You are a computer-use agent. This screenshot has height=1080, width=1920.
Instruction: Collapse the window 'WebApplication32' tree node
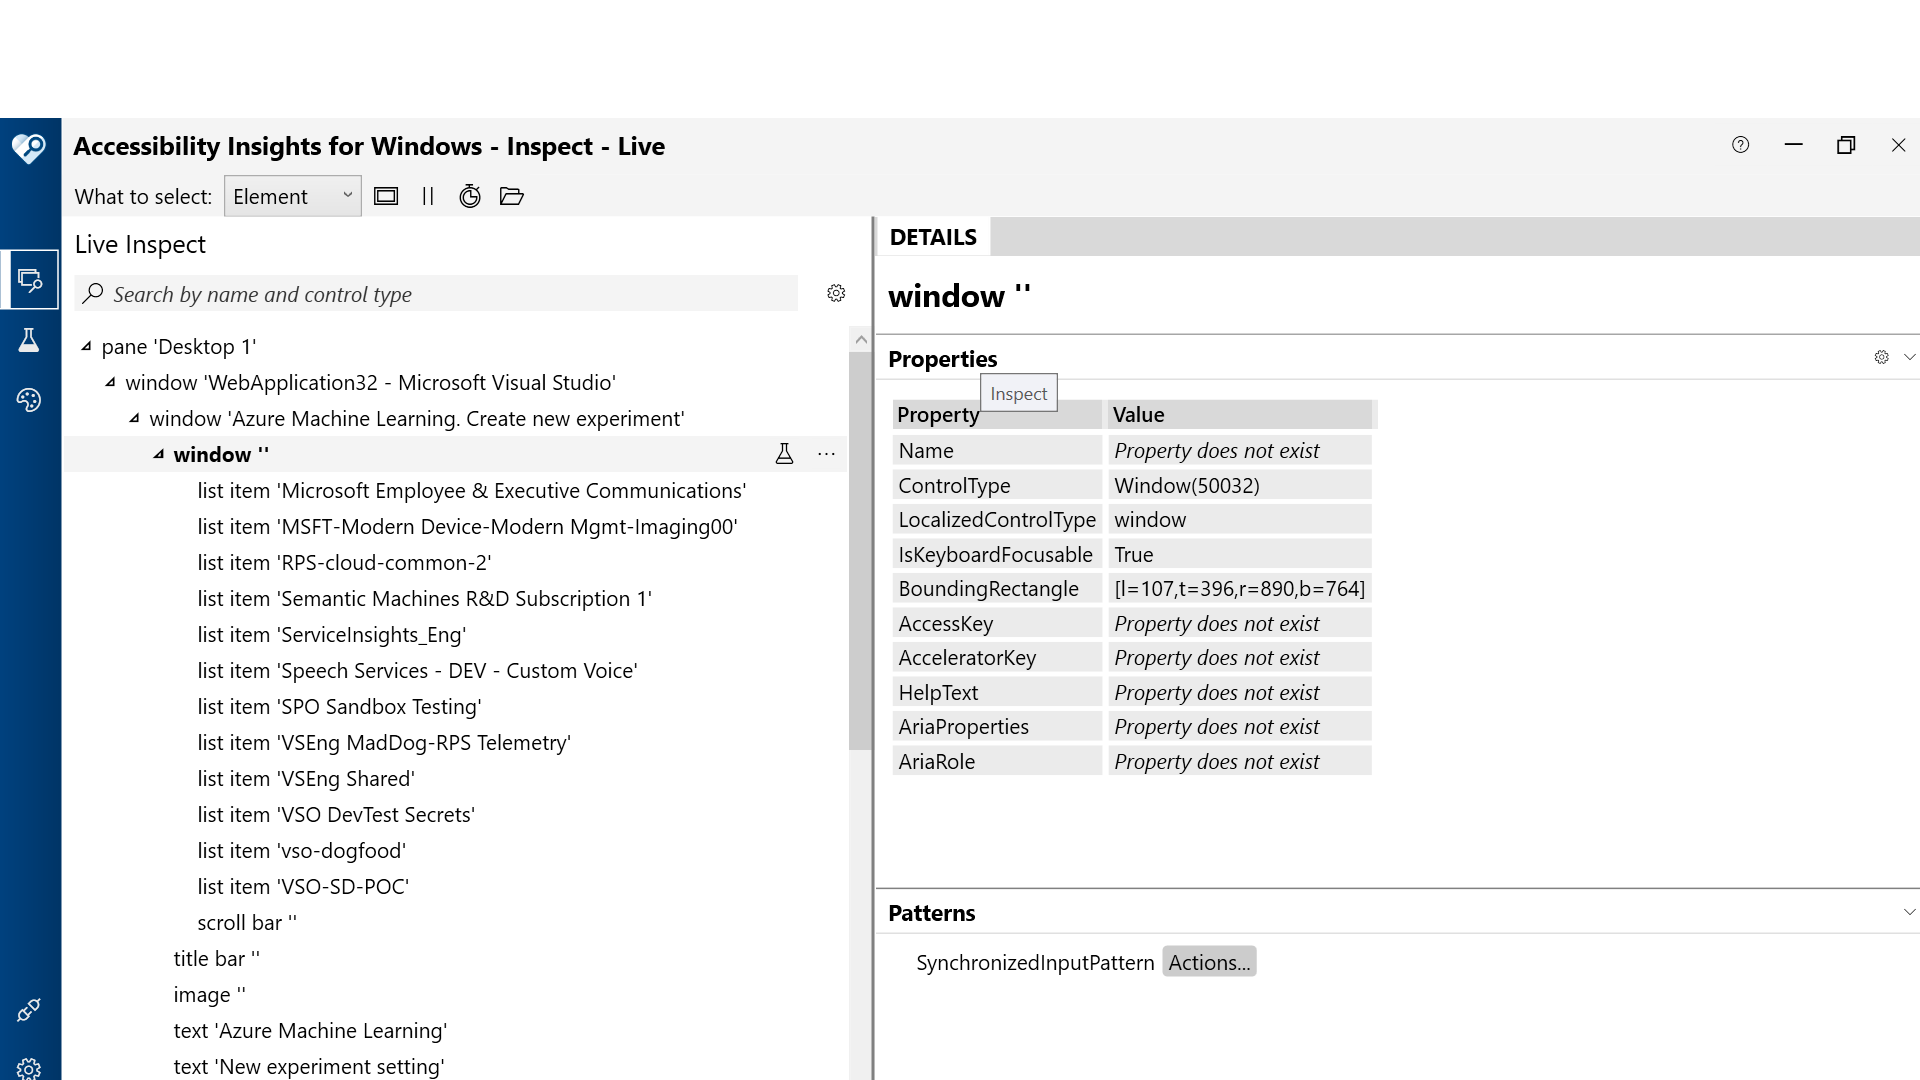tap(112, 382)
